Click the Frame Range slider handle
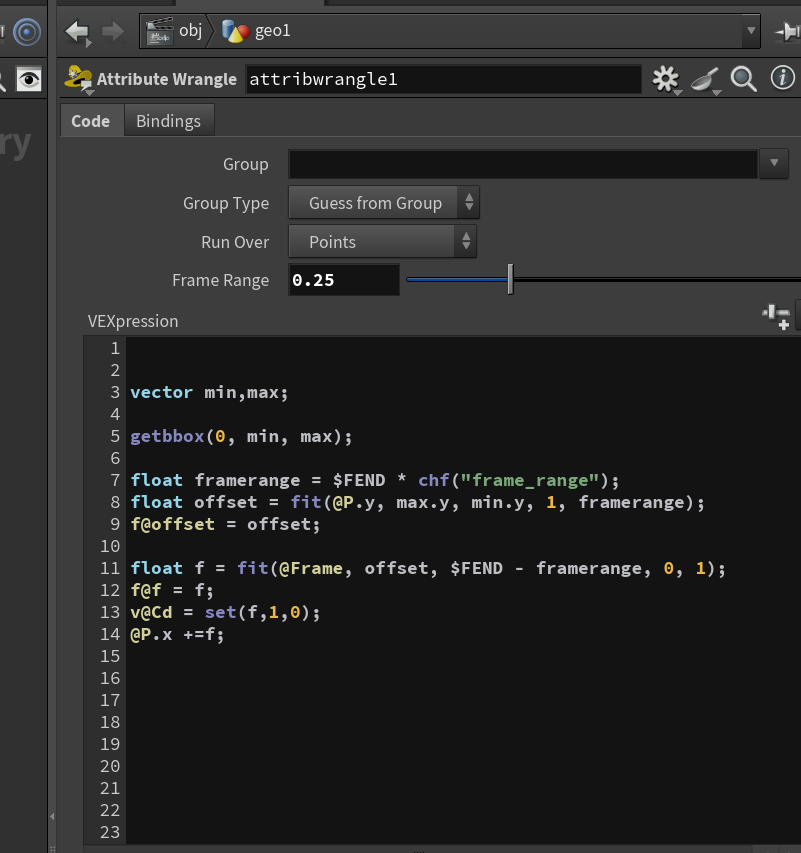801x853 pixels. [x=510, y=280]
